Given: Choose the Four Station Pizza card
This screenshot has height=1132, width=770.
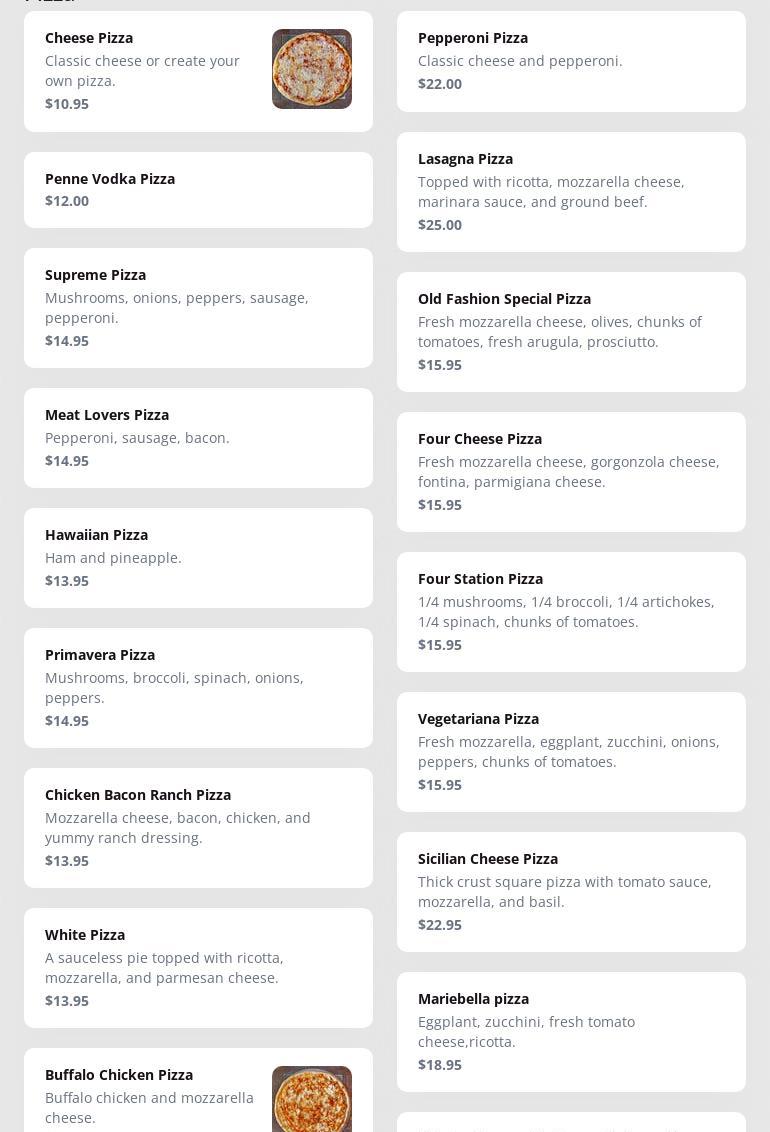Looking at the screenshot, I should (571, 611).
